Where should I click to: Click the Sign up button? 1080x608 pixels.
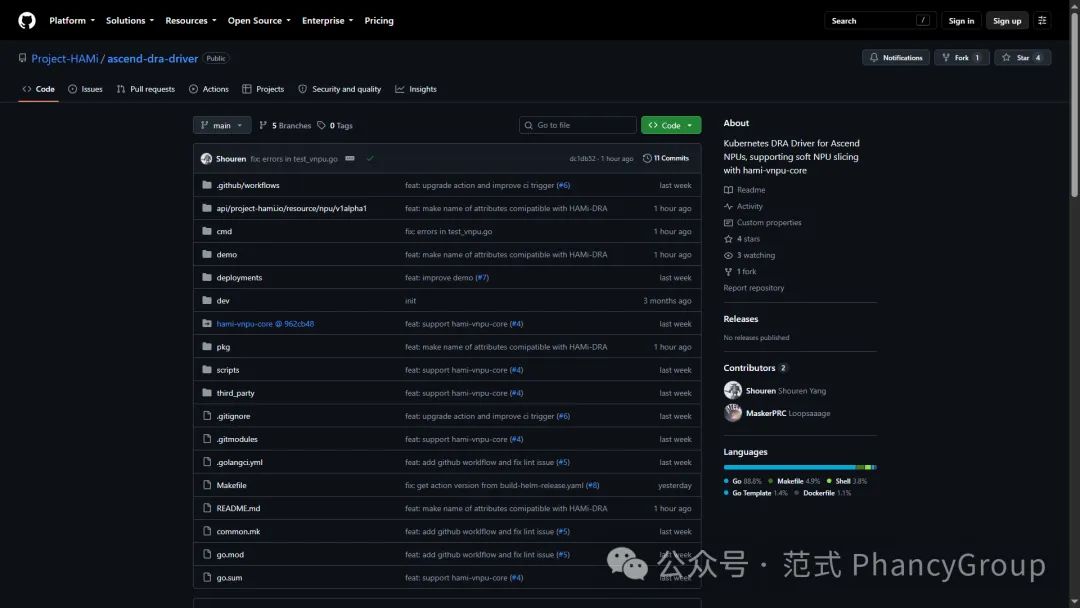tap(1006, 21)
